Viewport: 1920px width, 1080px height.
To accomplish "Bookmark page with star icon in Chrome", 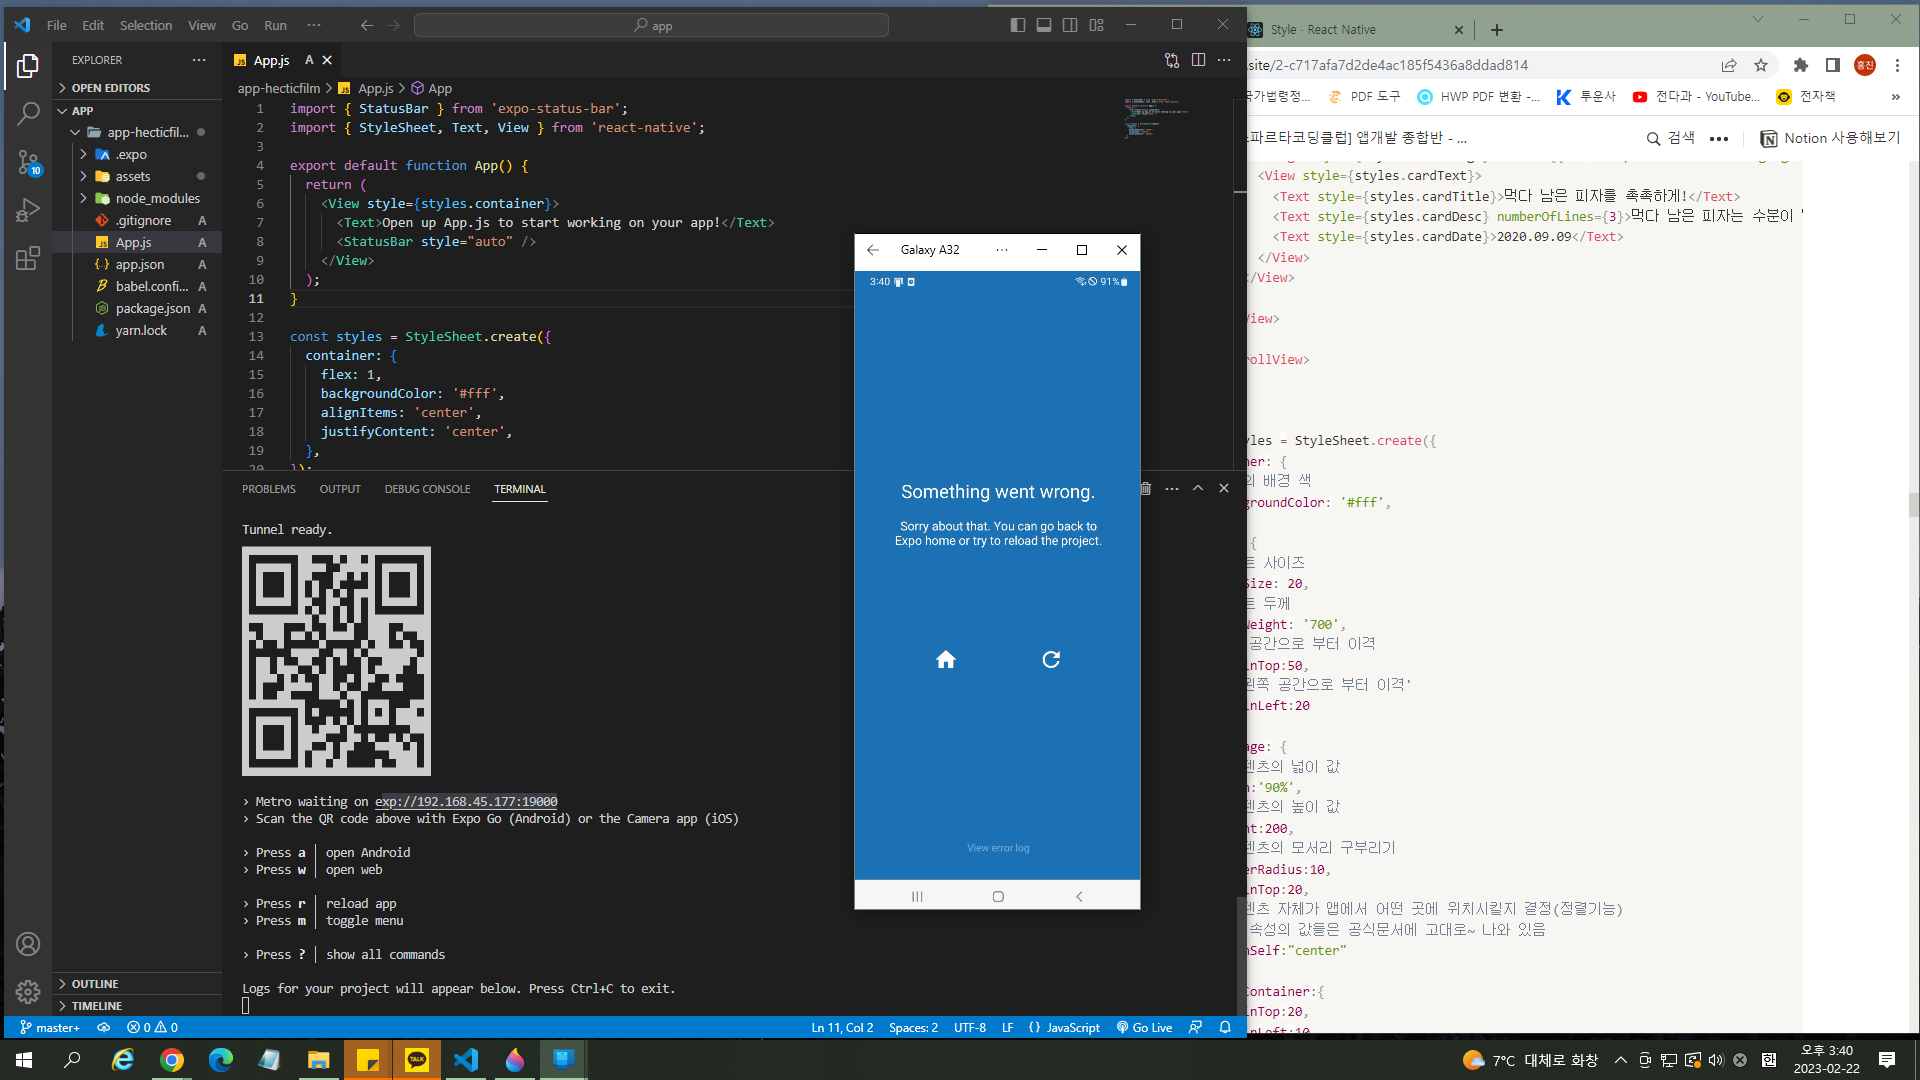I will click(1761, 65).
